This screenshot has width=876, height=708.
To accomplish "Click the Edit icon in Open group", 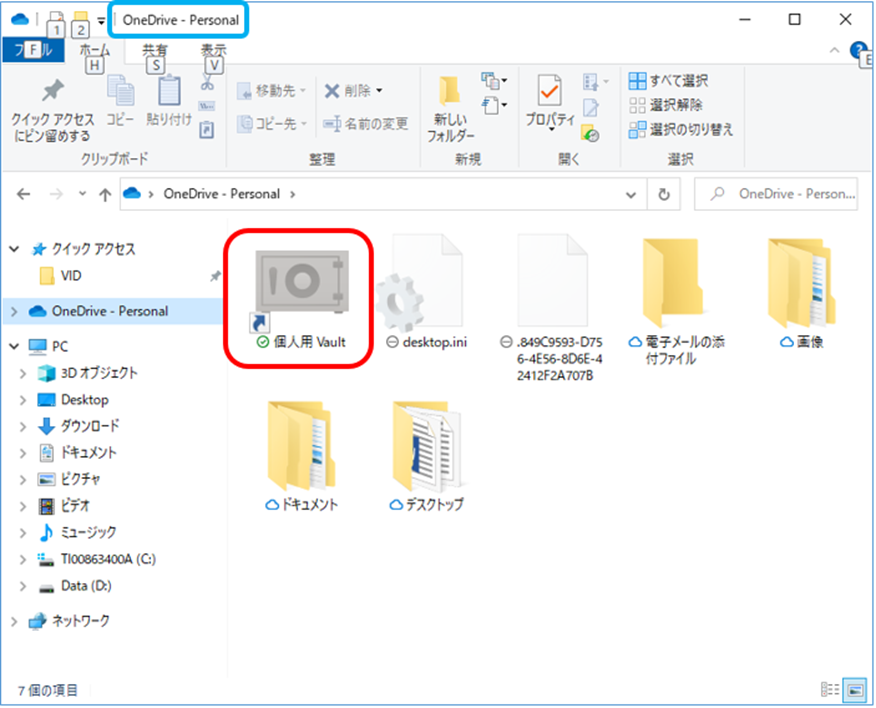I will click(591, 107).
